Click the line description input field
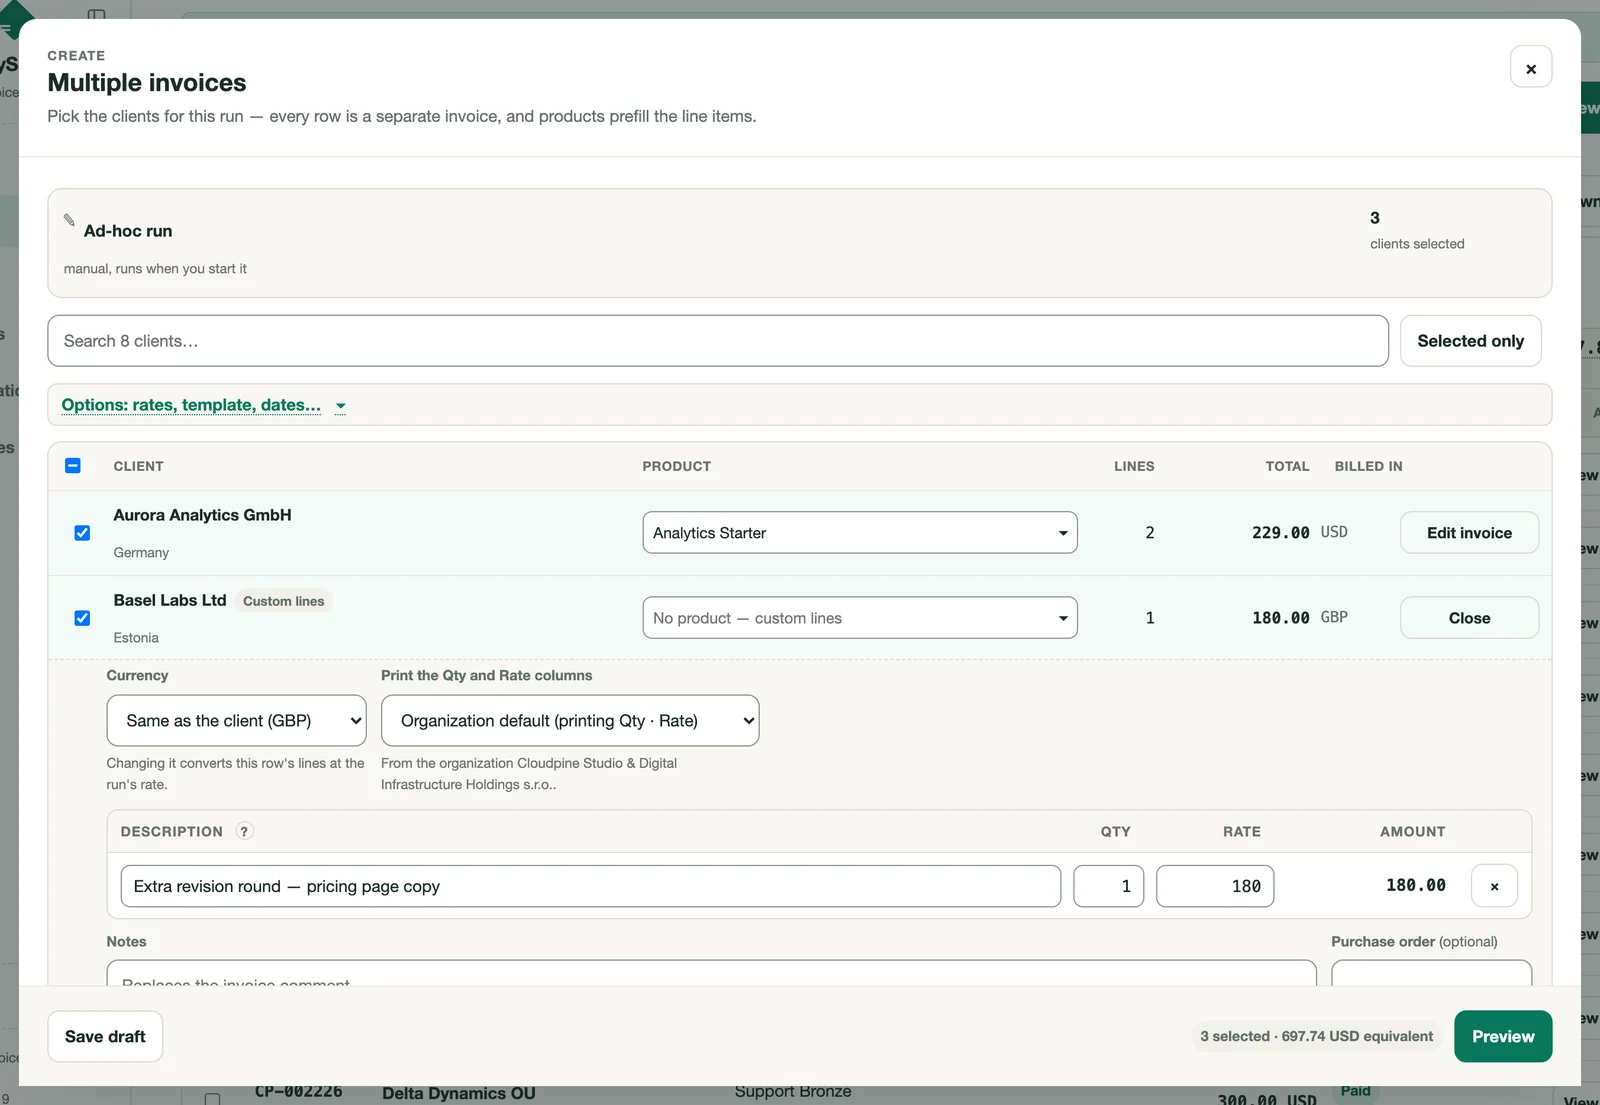 point(590,886)
